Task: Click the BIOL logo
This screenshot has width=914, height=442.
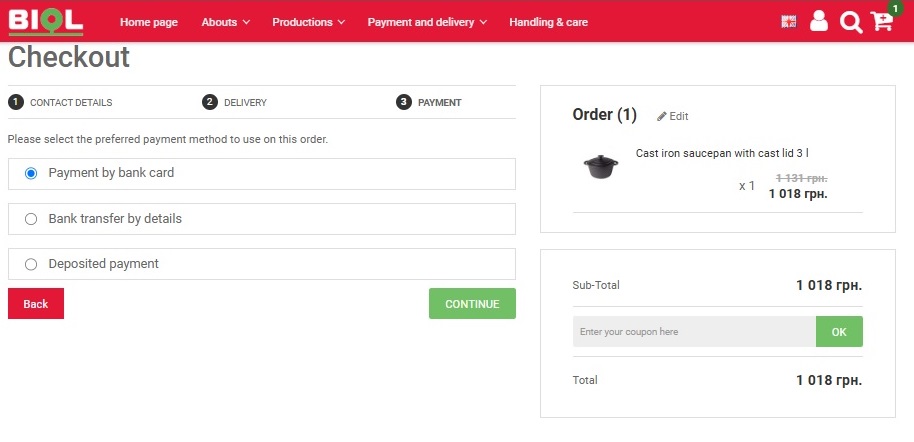Action: tap(45, 21)
